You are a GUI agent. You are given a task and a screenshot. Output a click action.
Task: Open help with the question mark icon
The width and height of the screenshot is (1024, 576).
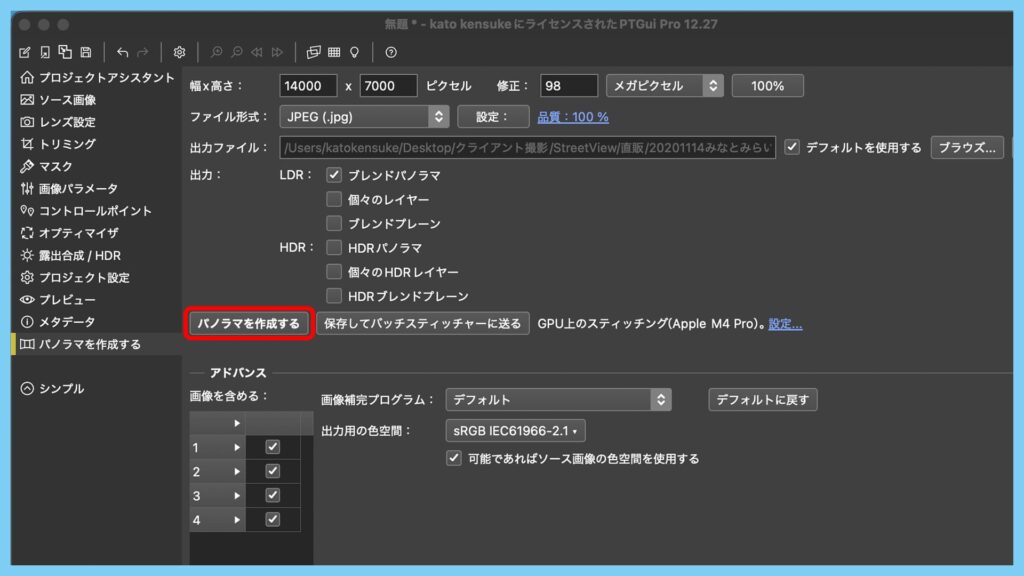391,52
